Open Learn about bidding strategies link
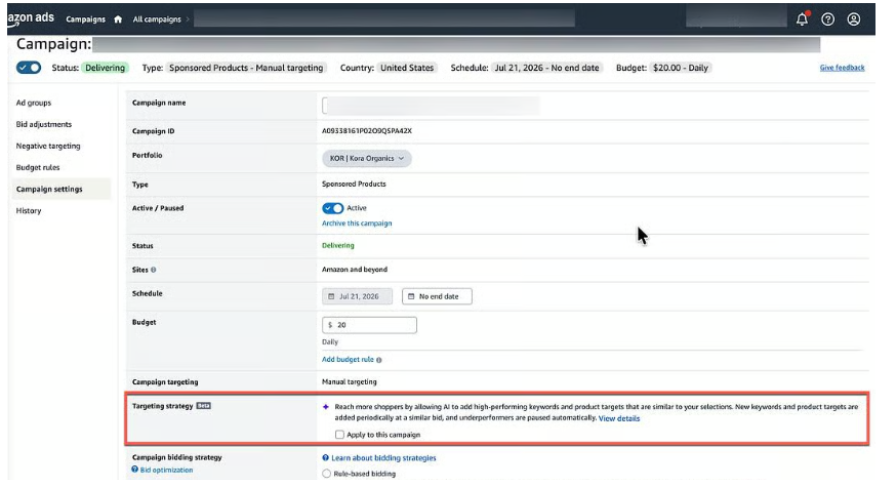This screenshot has width=896, height=480. pos(383,458)
